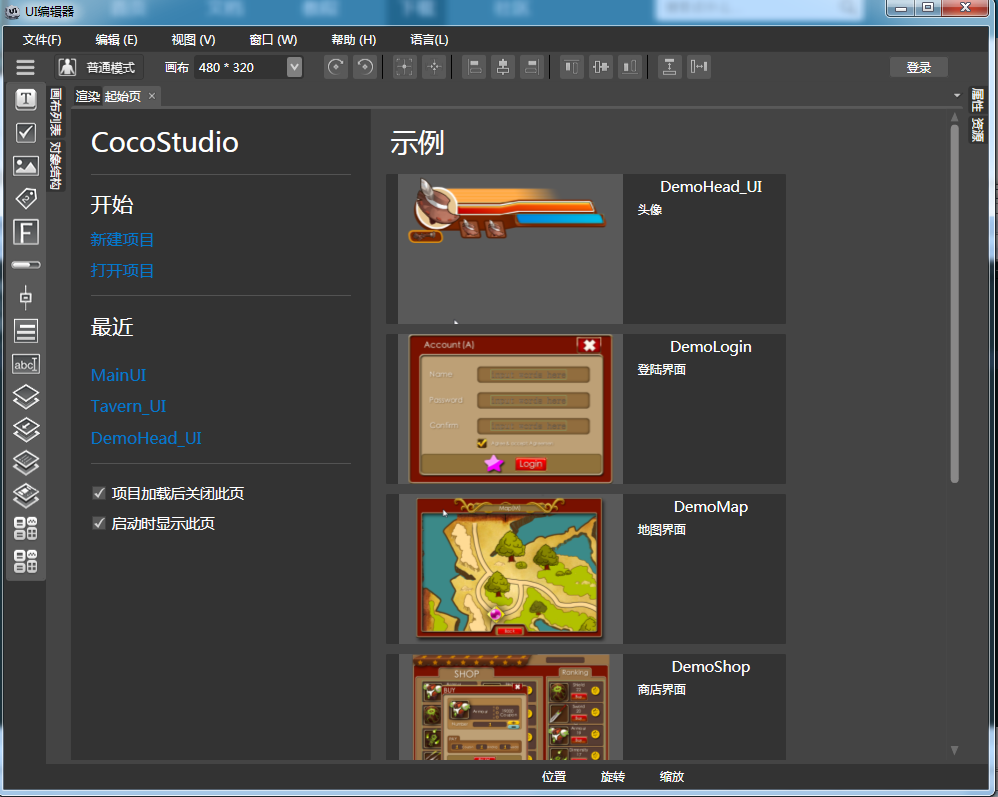Select the abc text field widget tool

pyautogui.click(x=25, y=364)
